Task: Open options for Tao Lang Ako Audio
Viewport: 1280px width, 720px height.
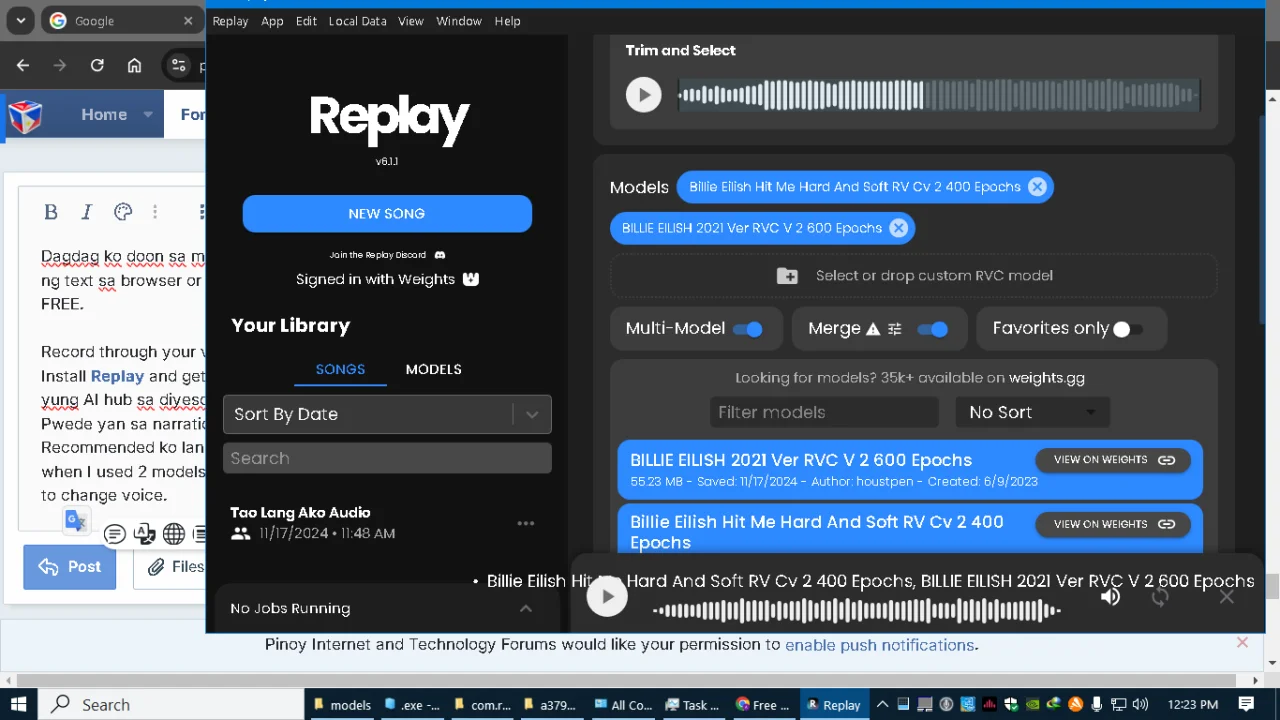Action: click(x=526, y=523)
